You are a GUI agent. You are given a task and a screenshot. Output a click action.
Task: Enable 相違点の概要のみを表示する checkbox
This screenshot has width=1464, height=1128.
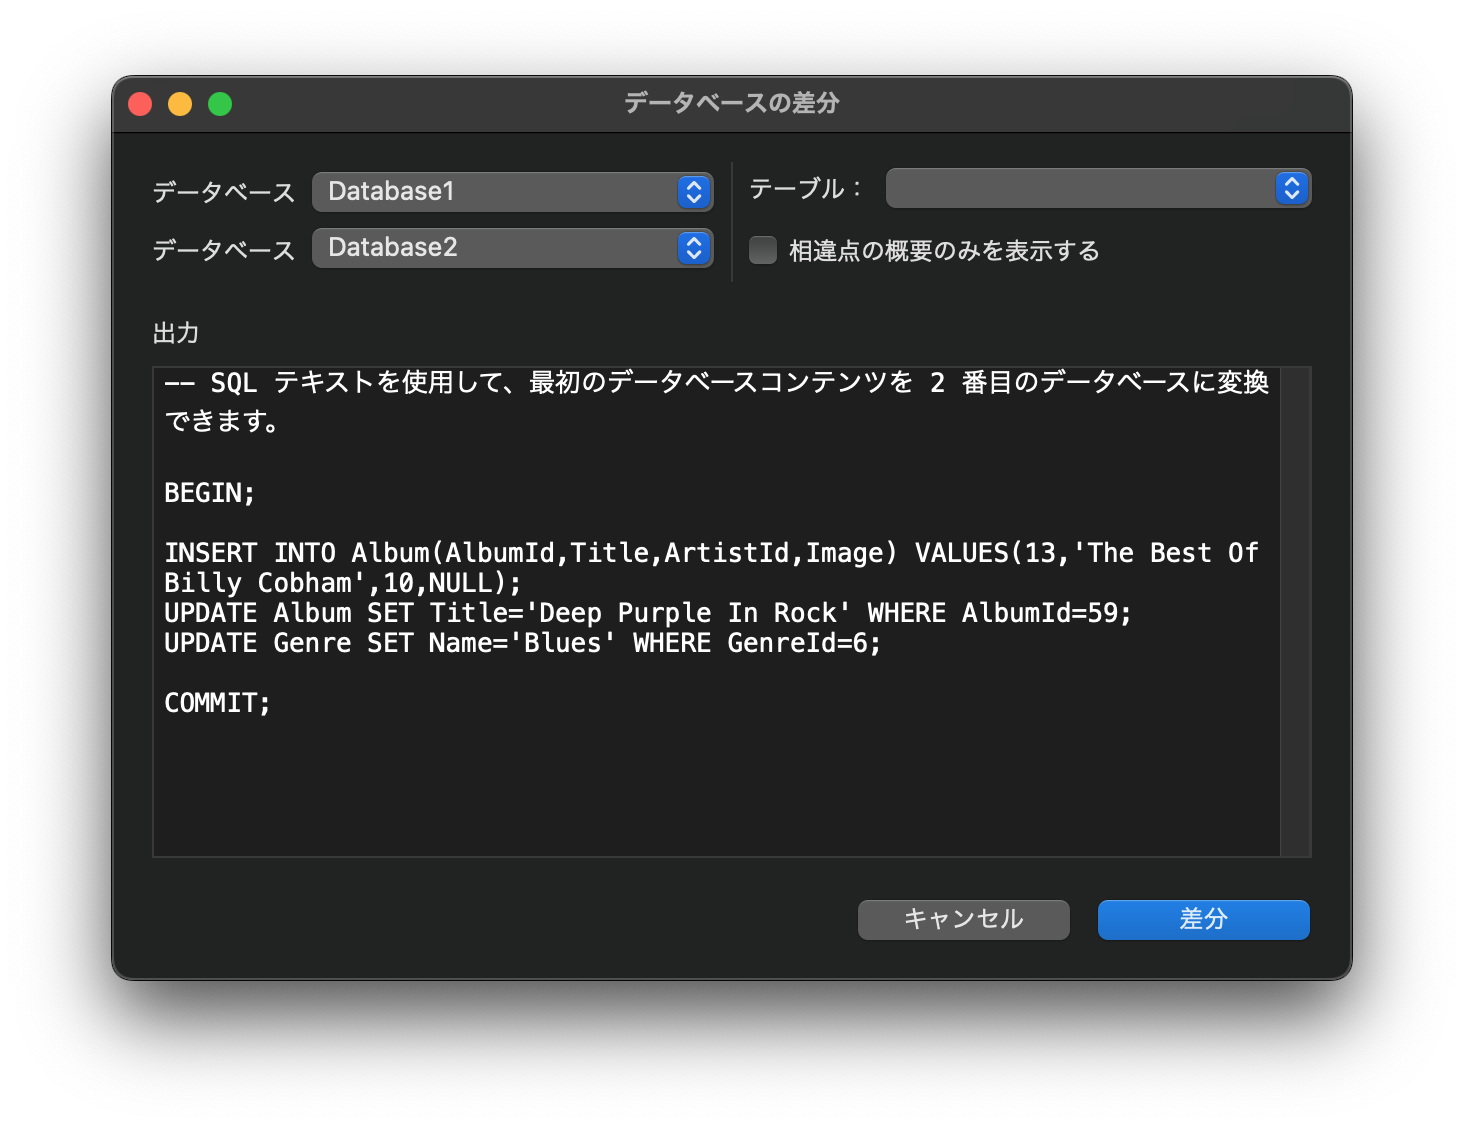coord(763,250)
